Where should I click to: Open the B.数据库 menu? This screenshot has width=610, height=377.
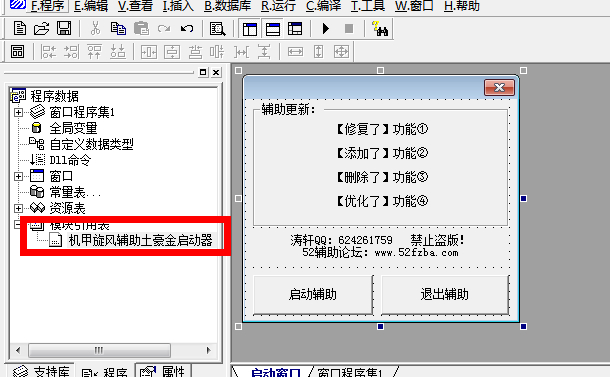coord(227,5)
